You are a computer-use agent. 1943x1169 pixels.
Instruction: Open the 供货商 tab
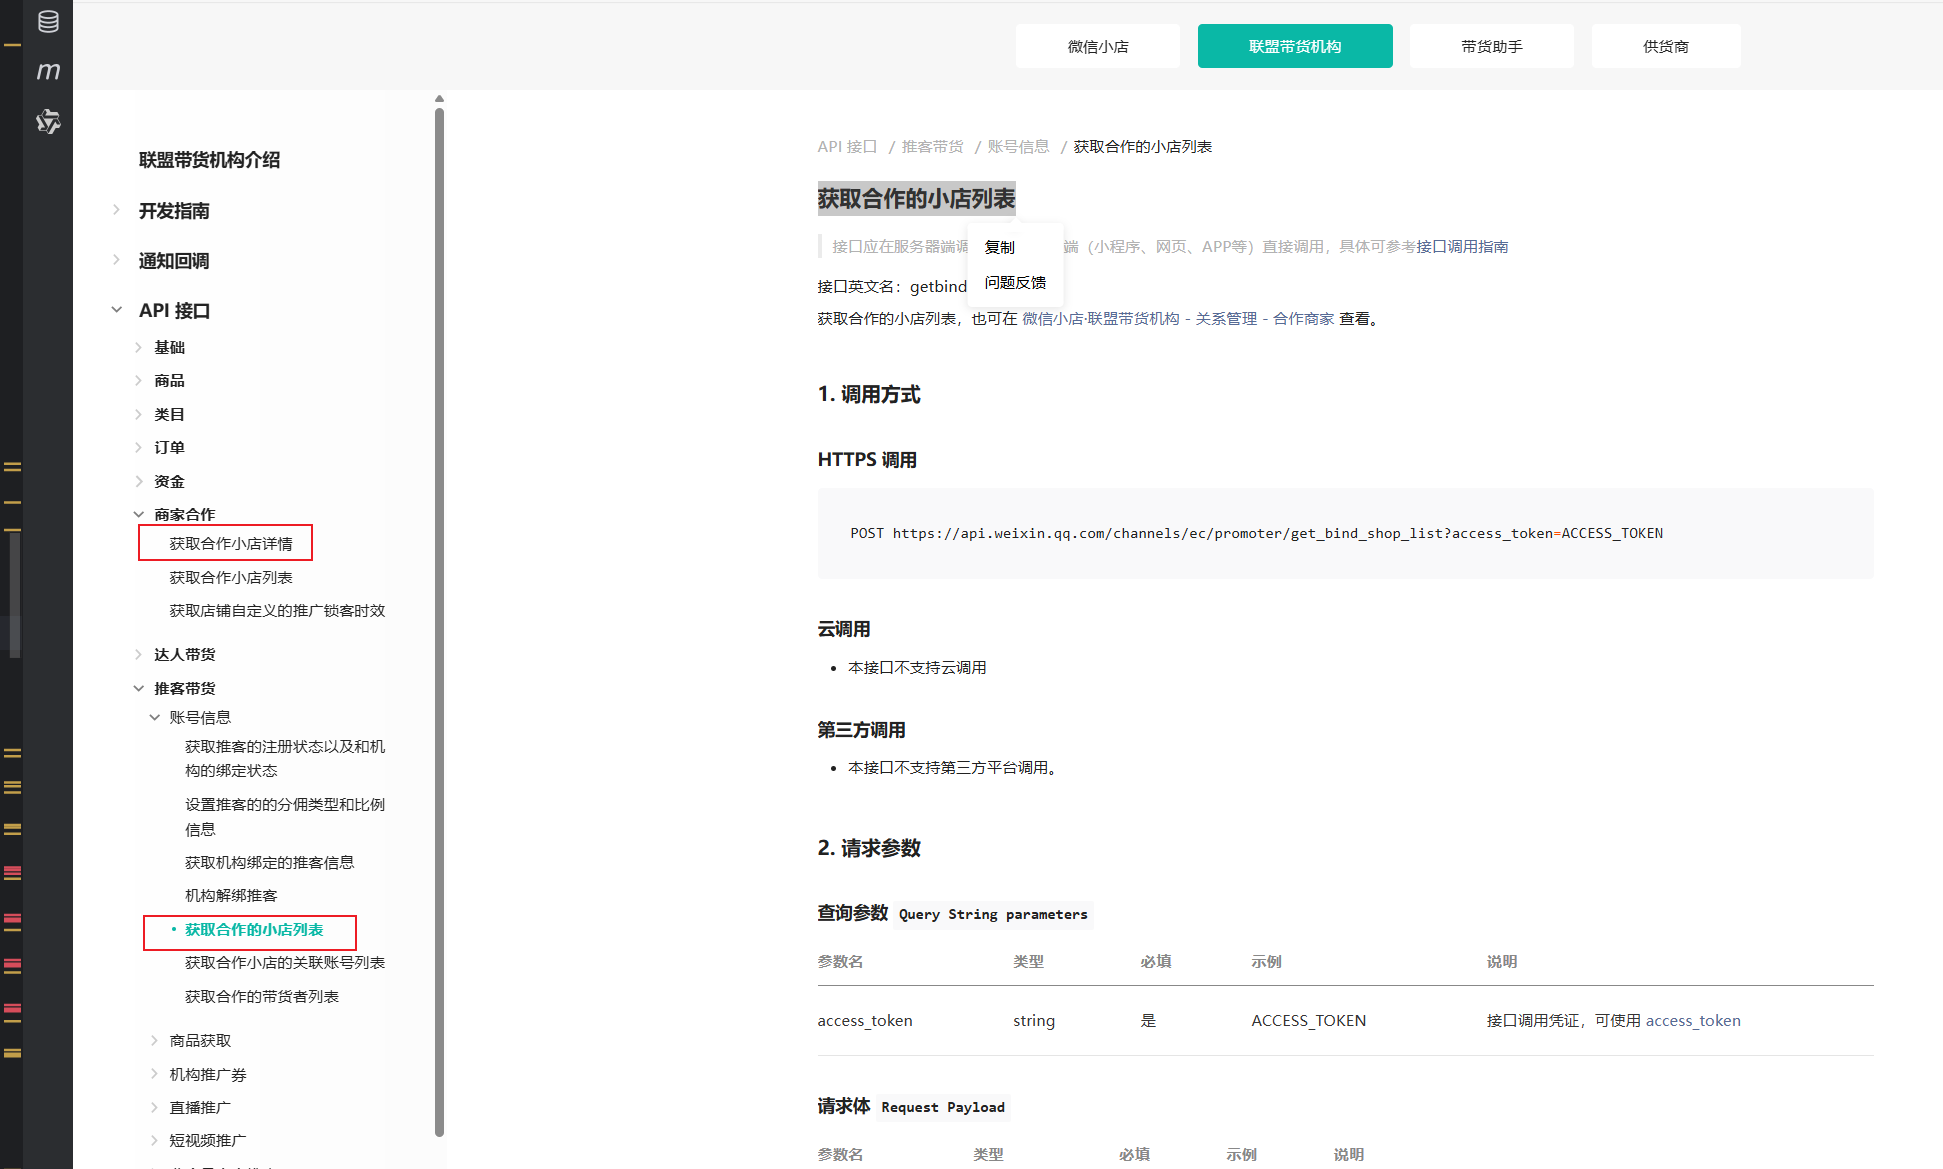pos(1665,47)
